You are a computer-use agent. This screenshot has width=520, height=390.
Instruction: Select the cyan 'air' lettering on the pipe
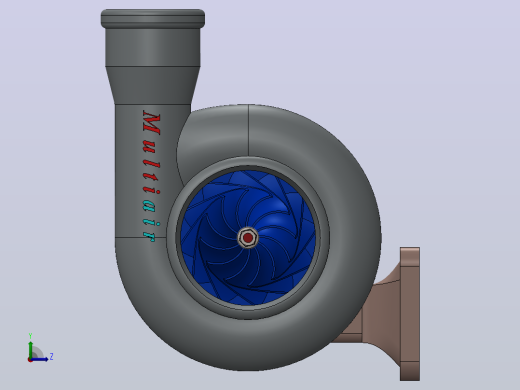(151, 219)
